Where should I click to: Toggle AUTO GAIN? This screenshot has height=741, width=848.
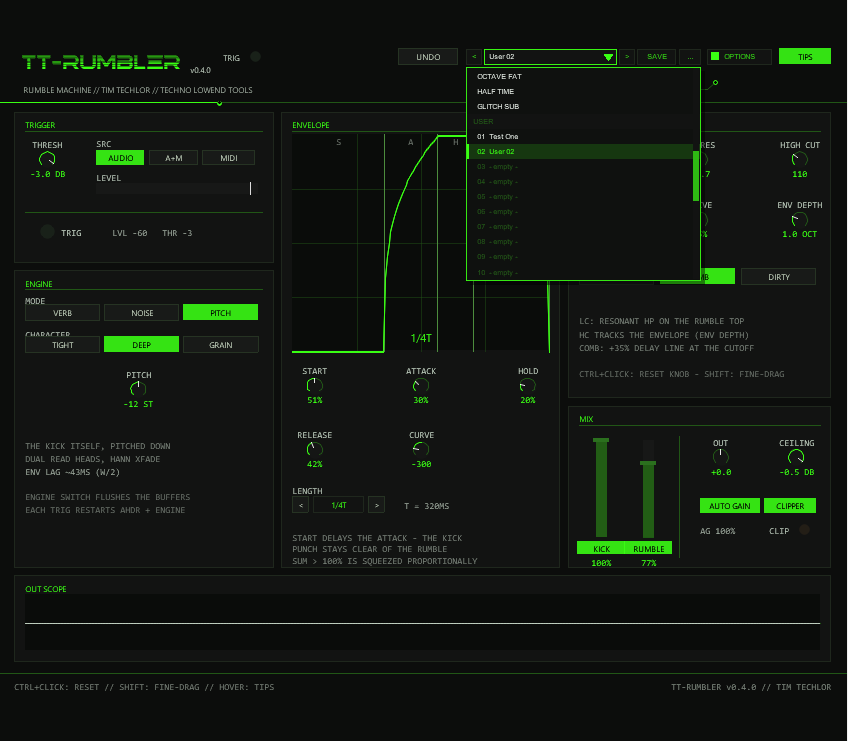[730, 506]
